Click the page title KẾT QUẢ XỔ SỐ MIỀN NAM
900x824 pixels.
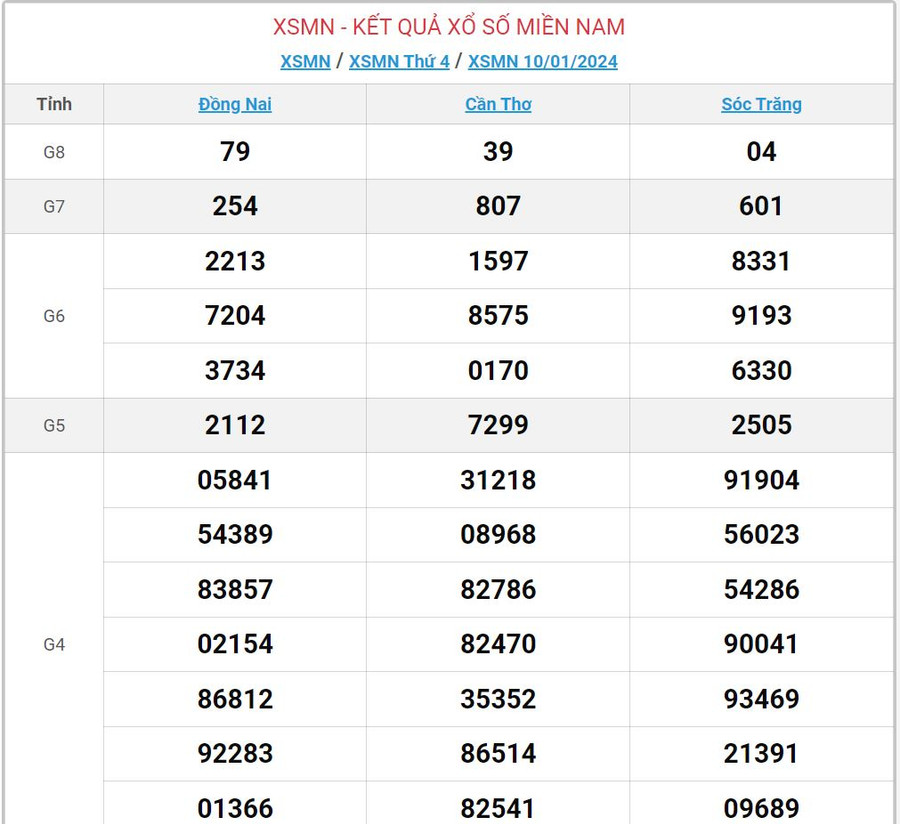[449, 27]
